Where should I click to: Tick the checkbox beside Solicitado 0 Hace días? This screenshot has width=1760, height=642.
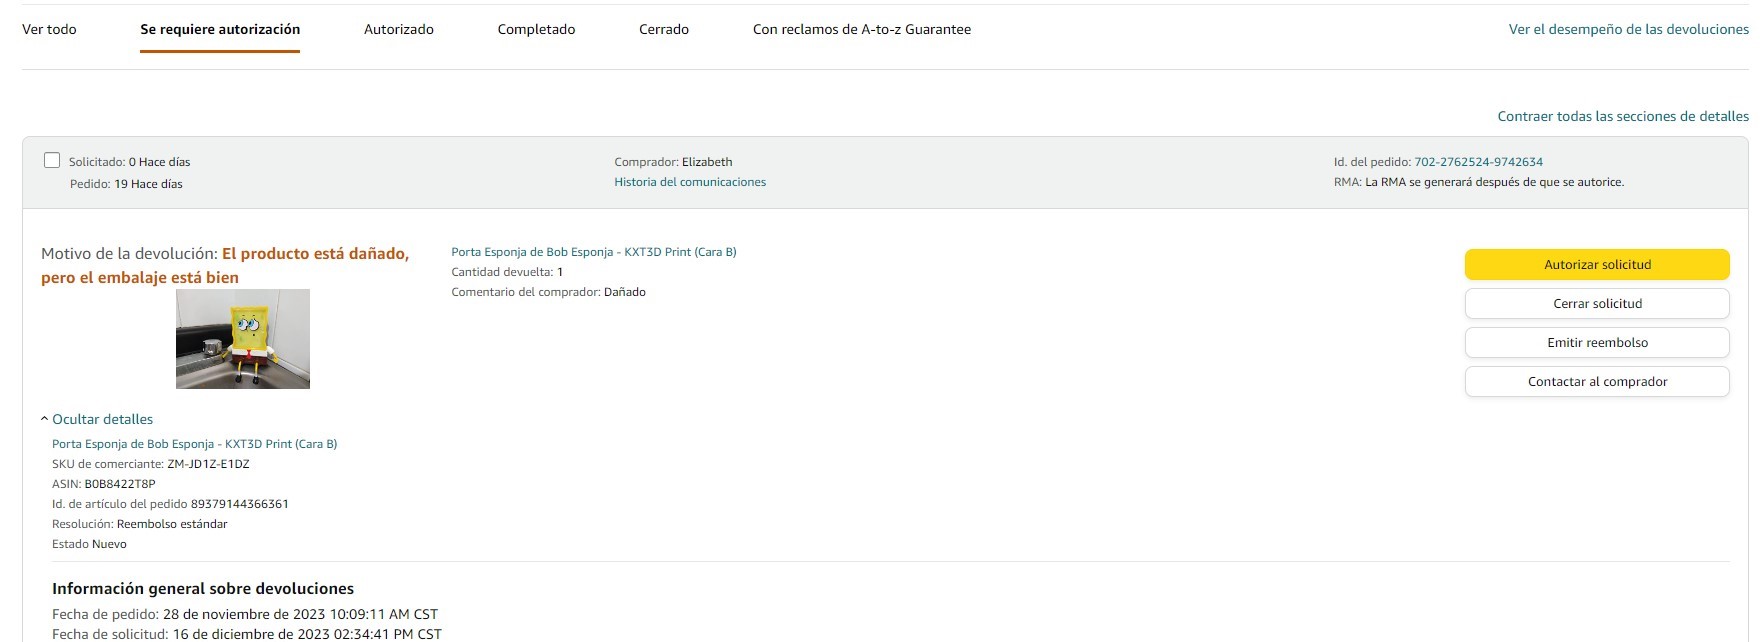click(x=52, y=160)
